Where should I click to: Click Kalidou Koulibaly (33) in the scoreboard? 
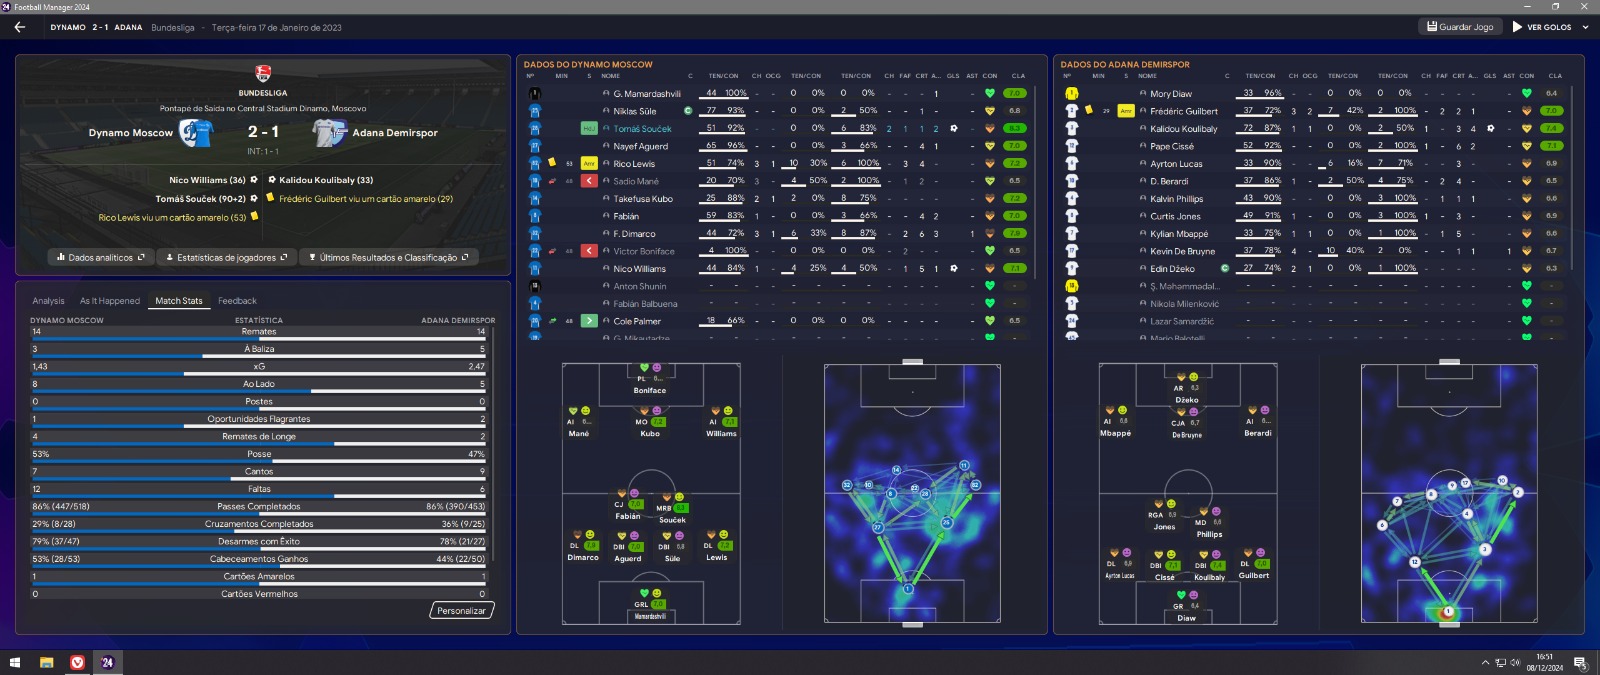pos(326,180)
